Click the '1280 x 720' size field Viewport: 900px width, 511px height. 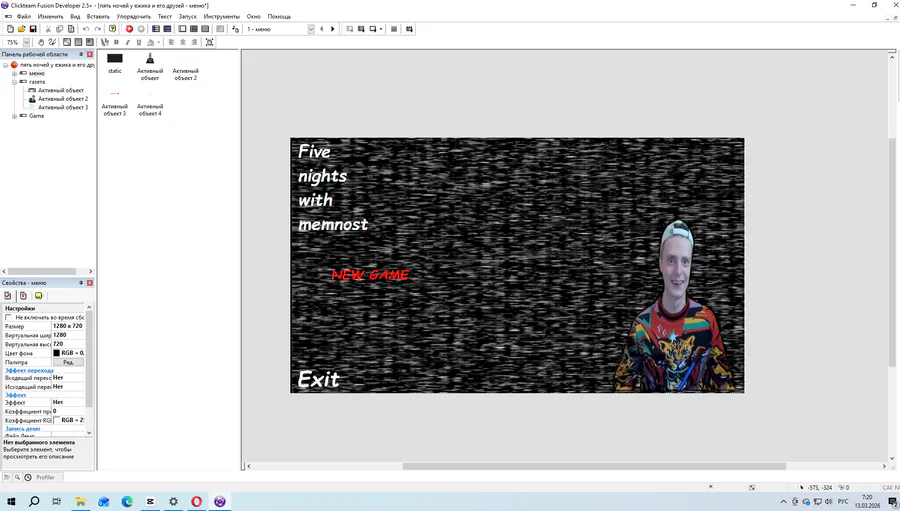(68, 326)
